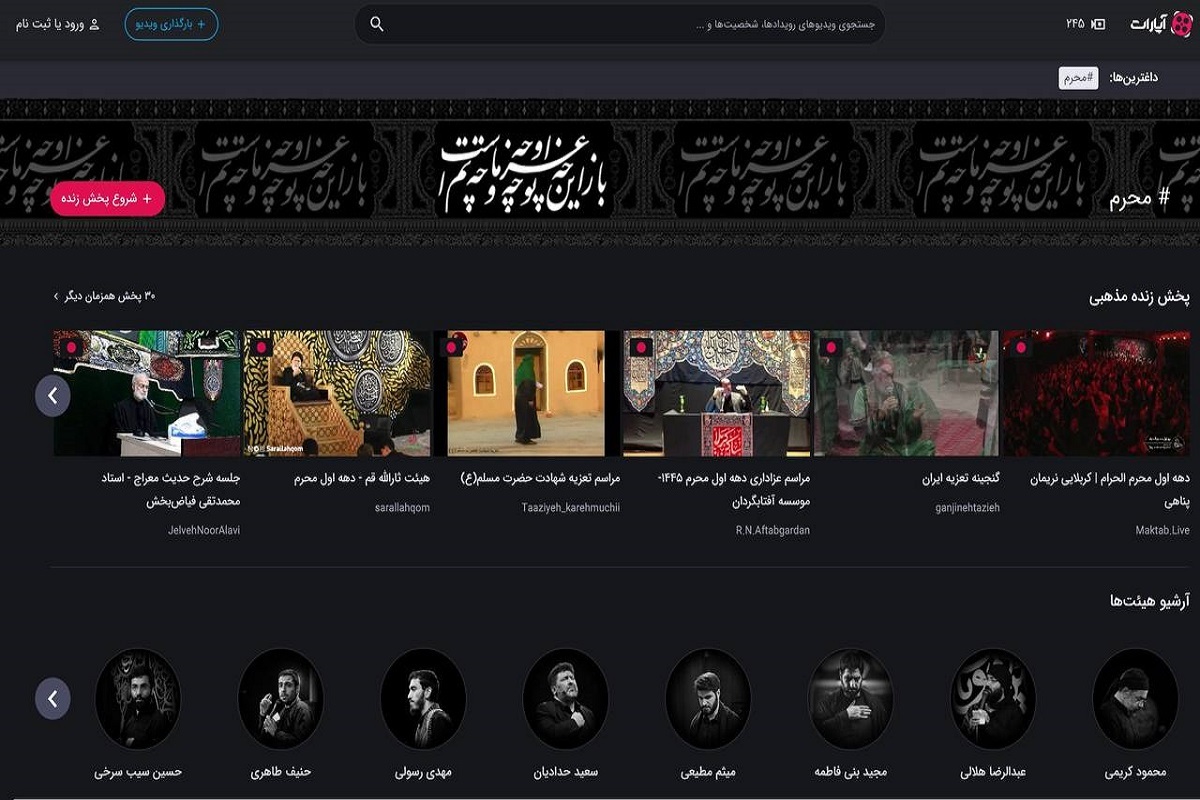The width and height of the screenshot is (1200, 800).
Task: Open title مراسم تعزیه شهادت حضرت مسلم(ع)
Action: 540,479
